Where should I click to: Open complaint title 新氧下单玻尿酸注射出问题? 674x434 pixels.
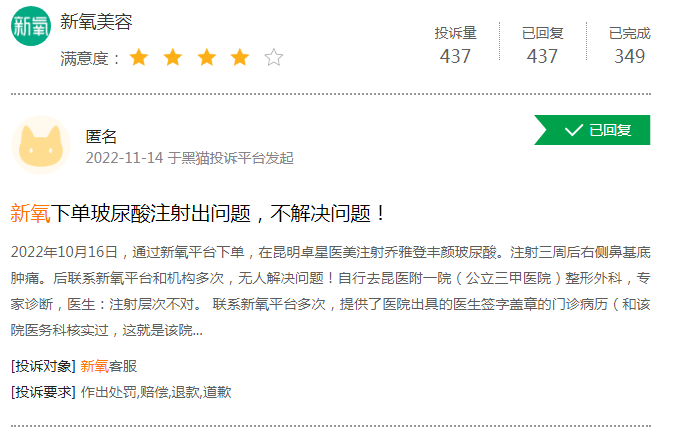[x=199, y=213]
